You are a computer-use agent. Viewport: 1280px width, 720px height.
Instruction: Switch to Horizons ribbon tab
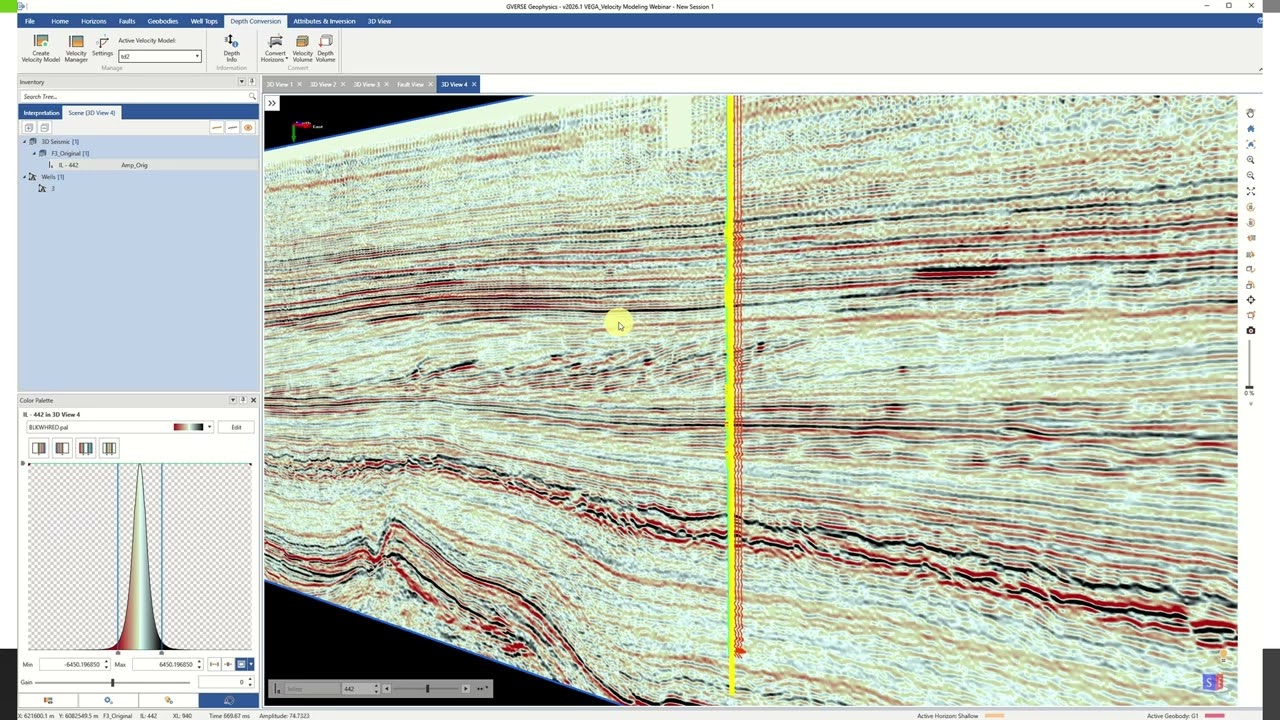[94, 21]
